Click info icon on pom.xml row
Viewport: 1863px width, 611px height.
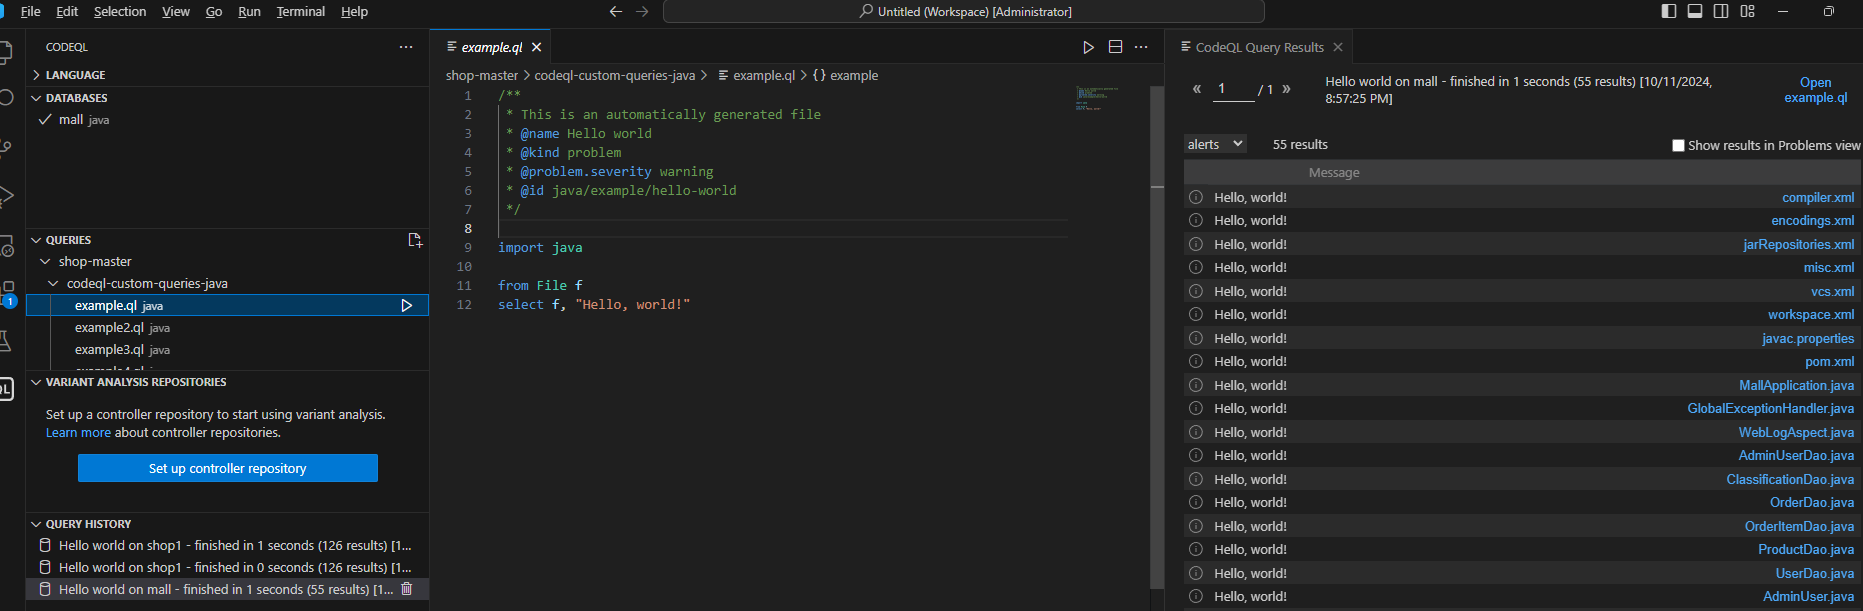click(x=1196, y=361)
